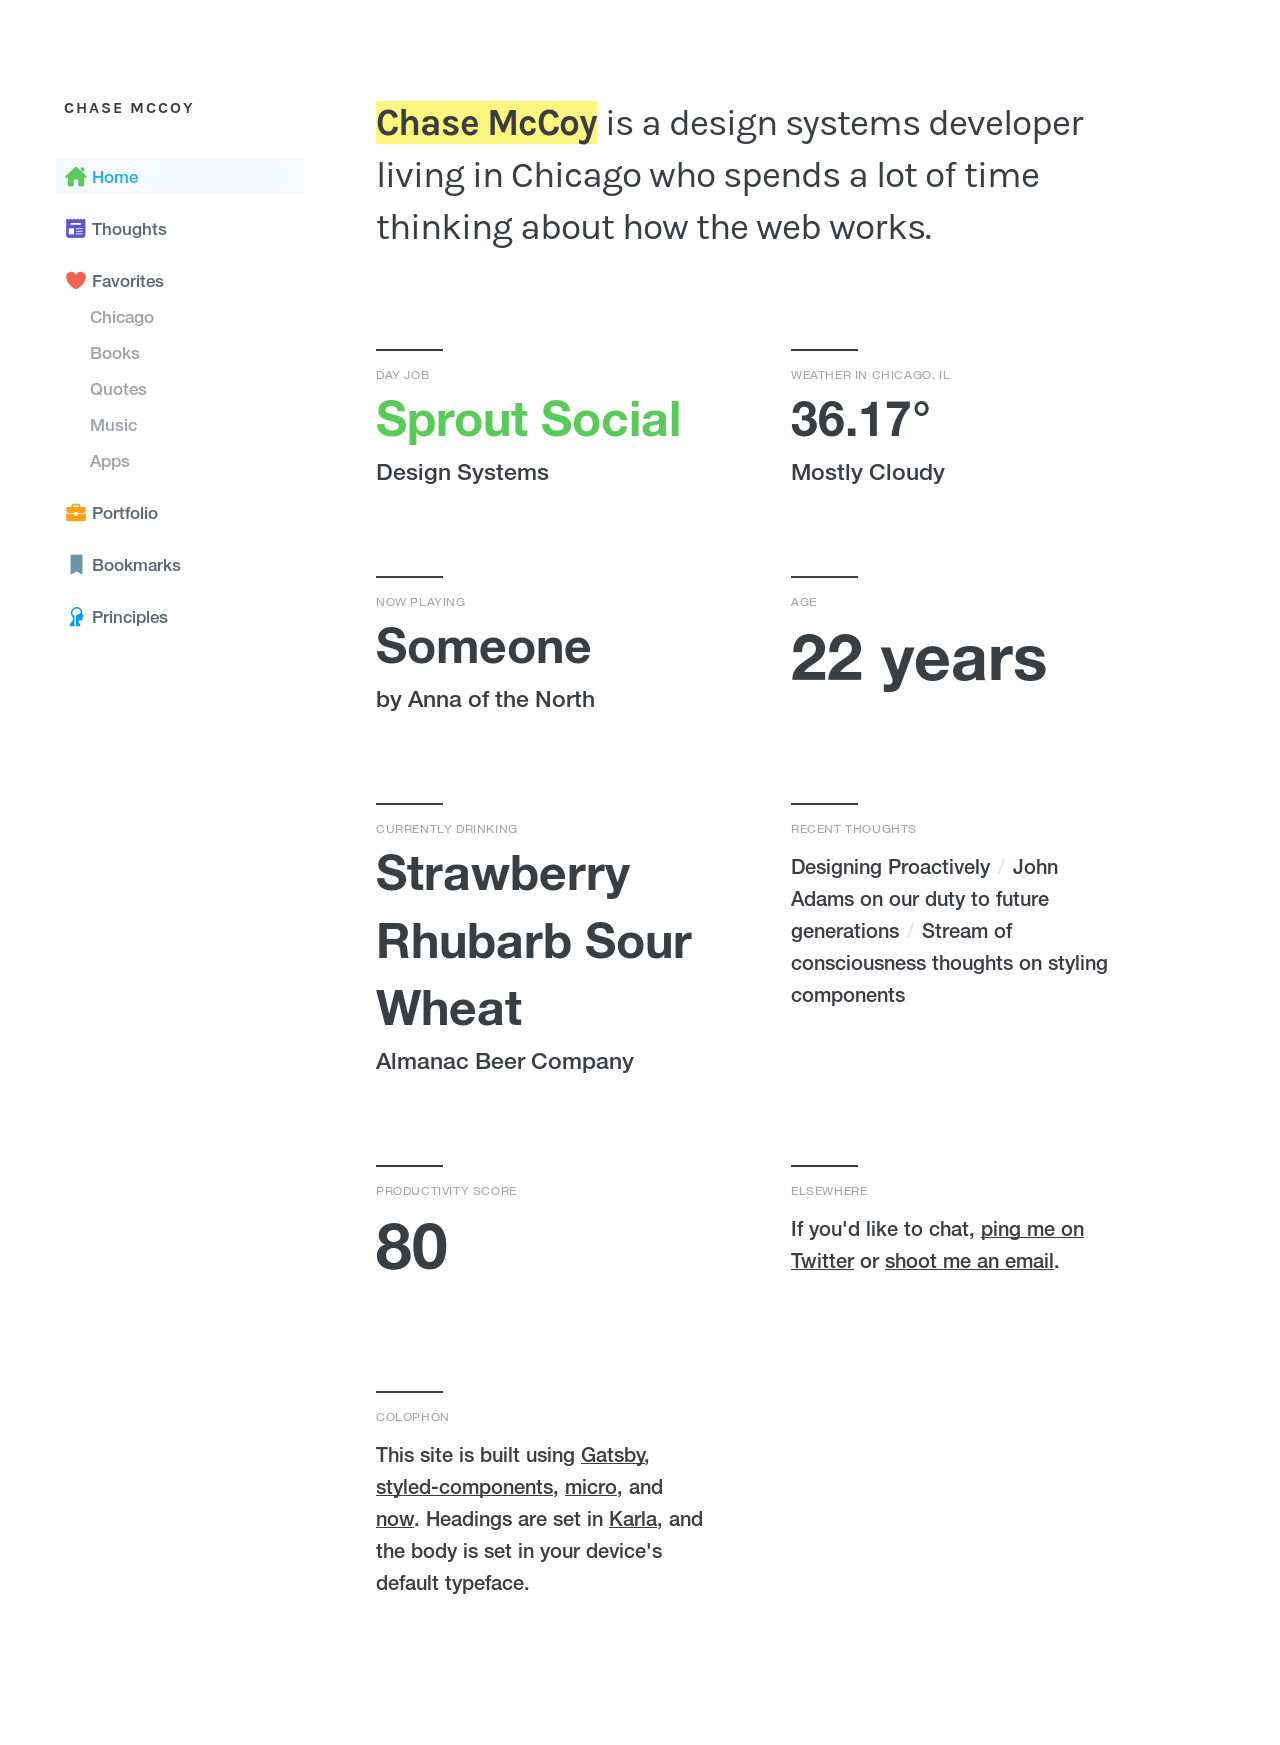Select Music in the sidebar
The width and height of the screenshot is (1280, 1745).
coord(114,425)
